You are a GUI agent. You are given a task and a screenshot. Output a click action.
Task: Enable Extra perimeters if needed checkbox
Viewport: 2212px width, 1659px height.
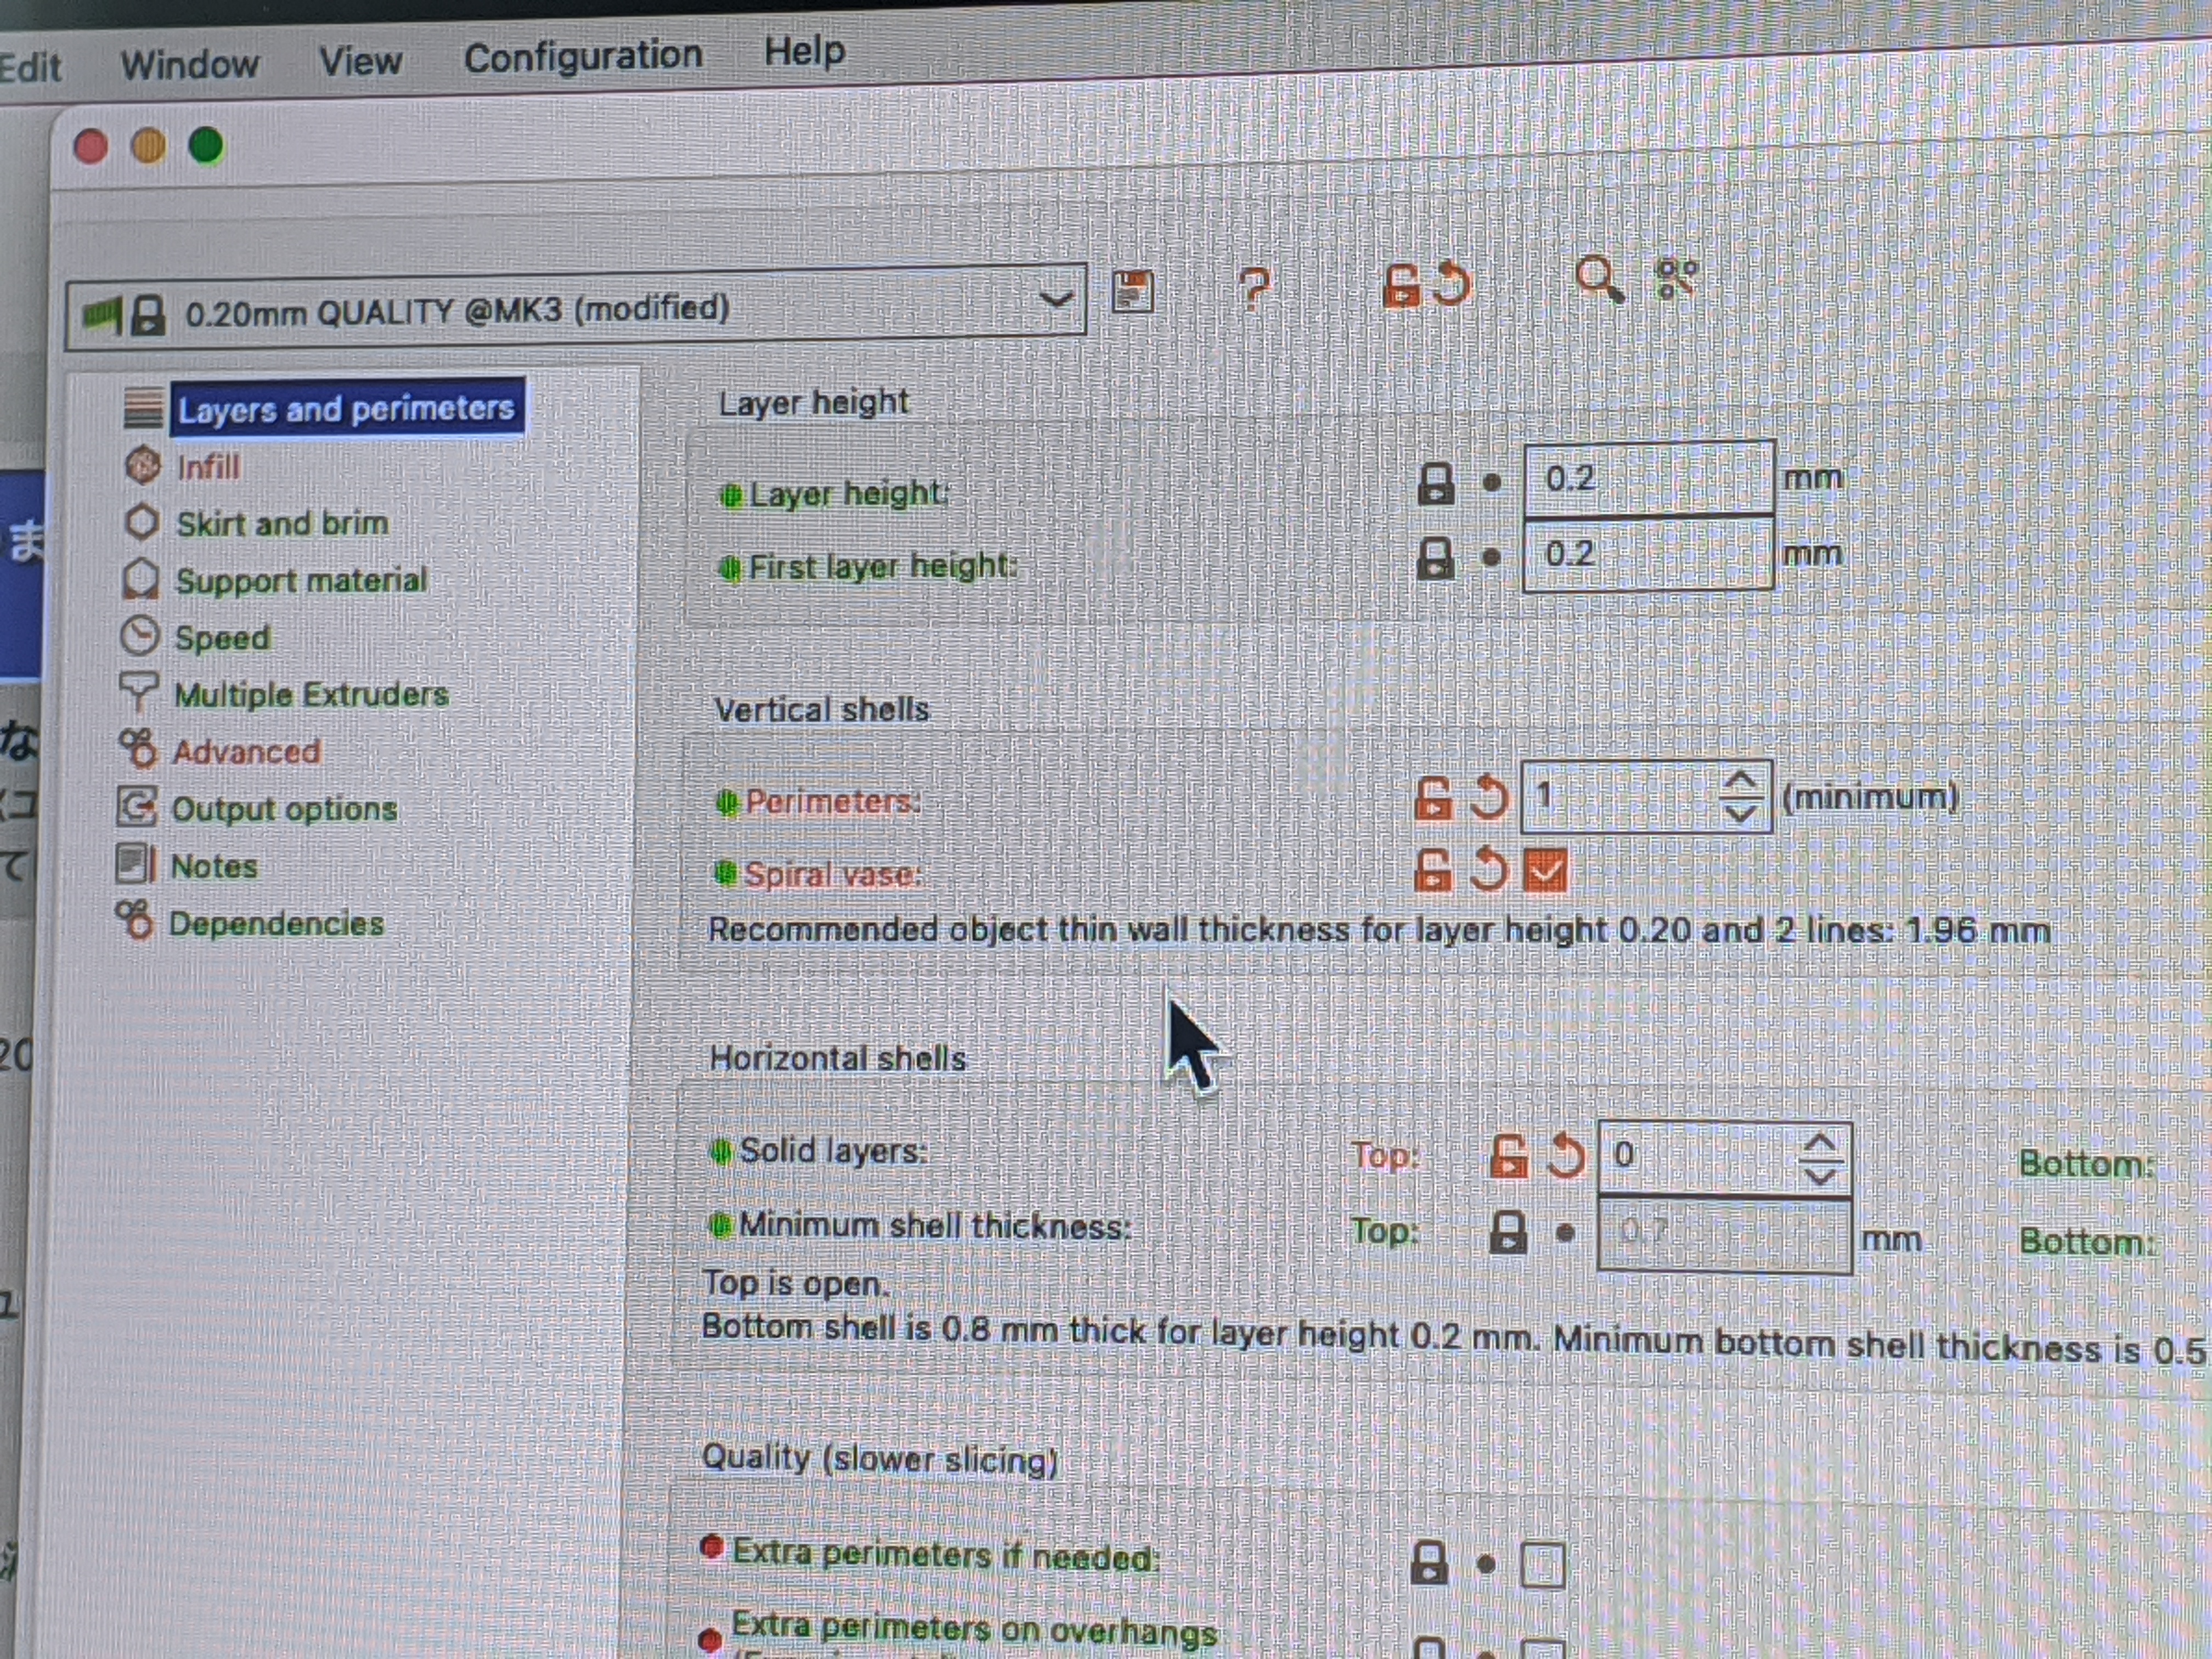pyautogui.click(x=1542, y=1565)
